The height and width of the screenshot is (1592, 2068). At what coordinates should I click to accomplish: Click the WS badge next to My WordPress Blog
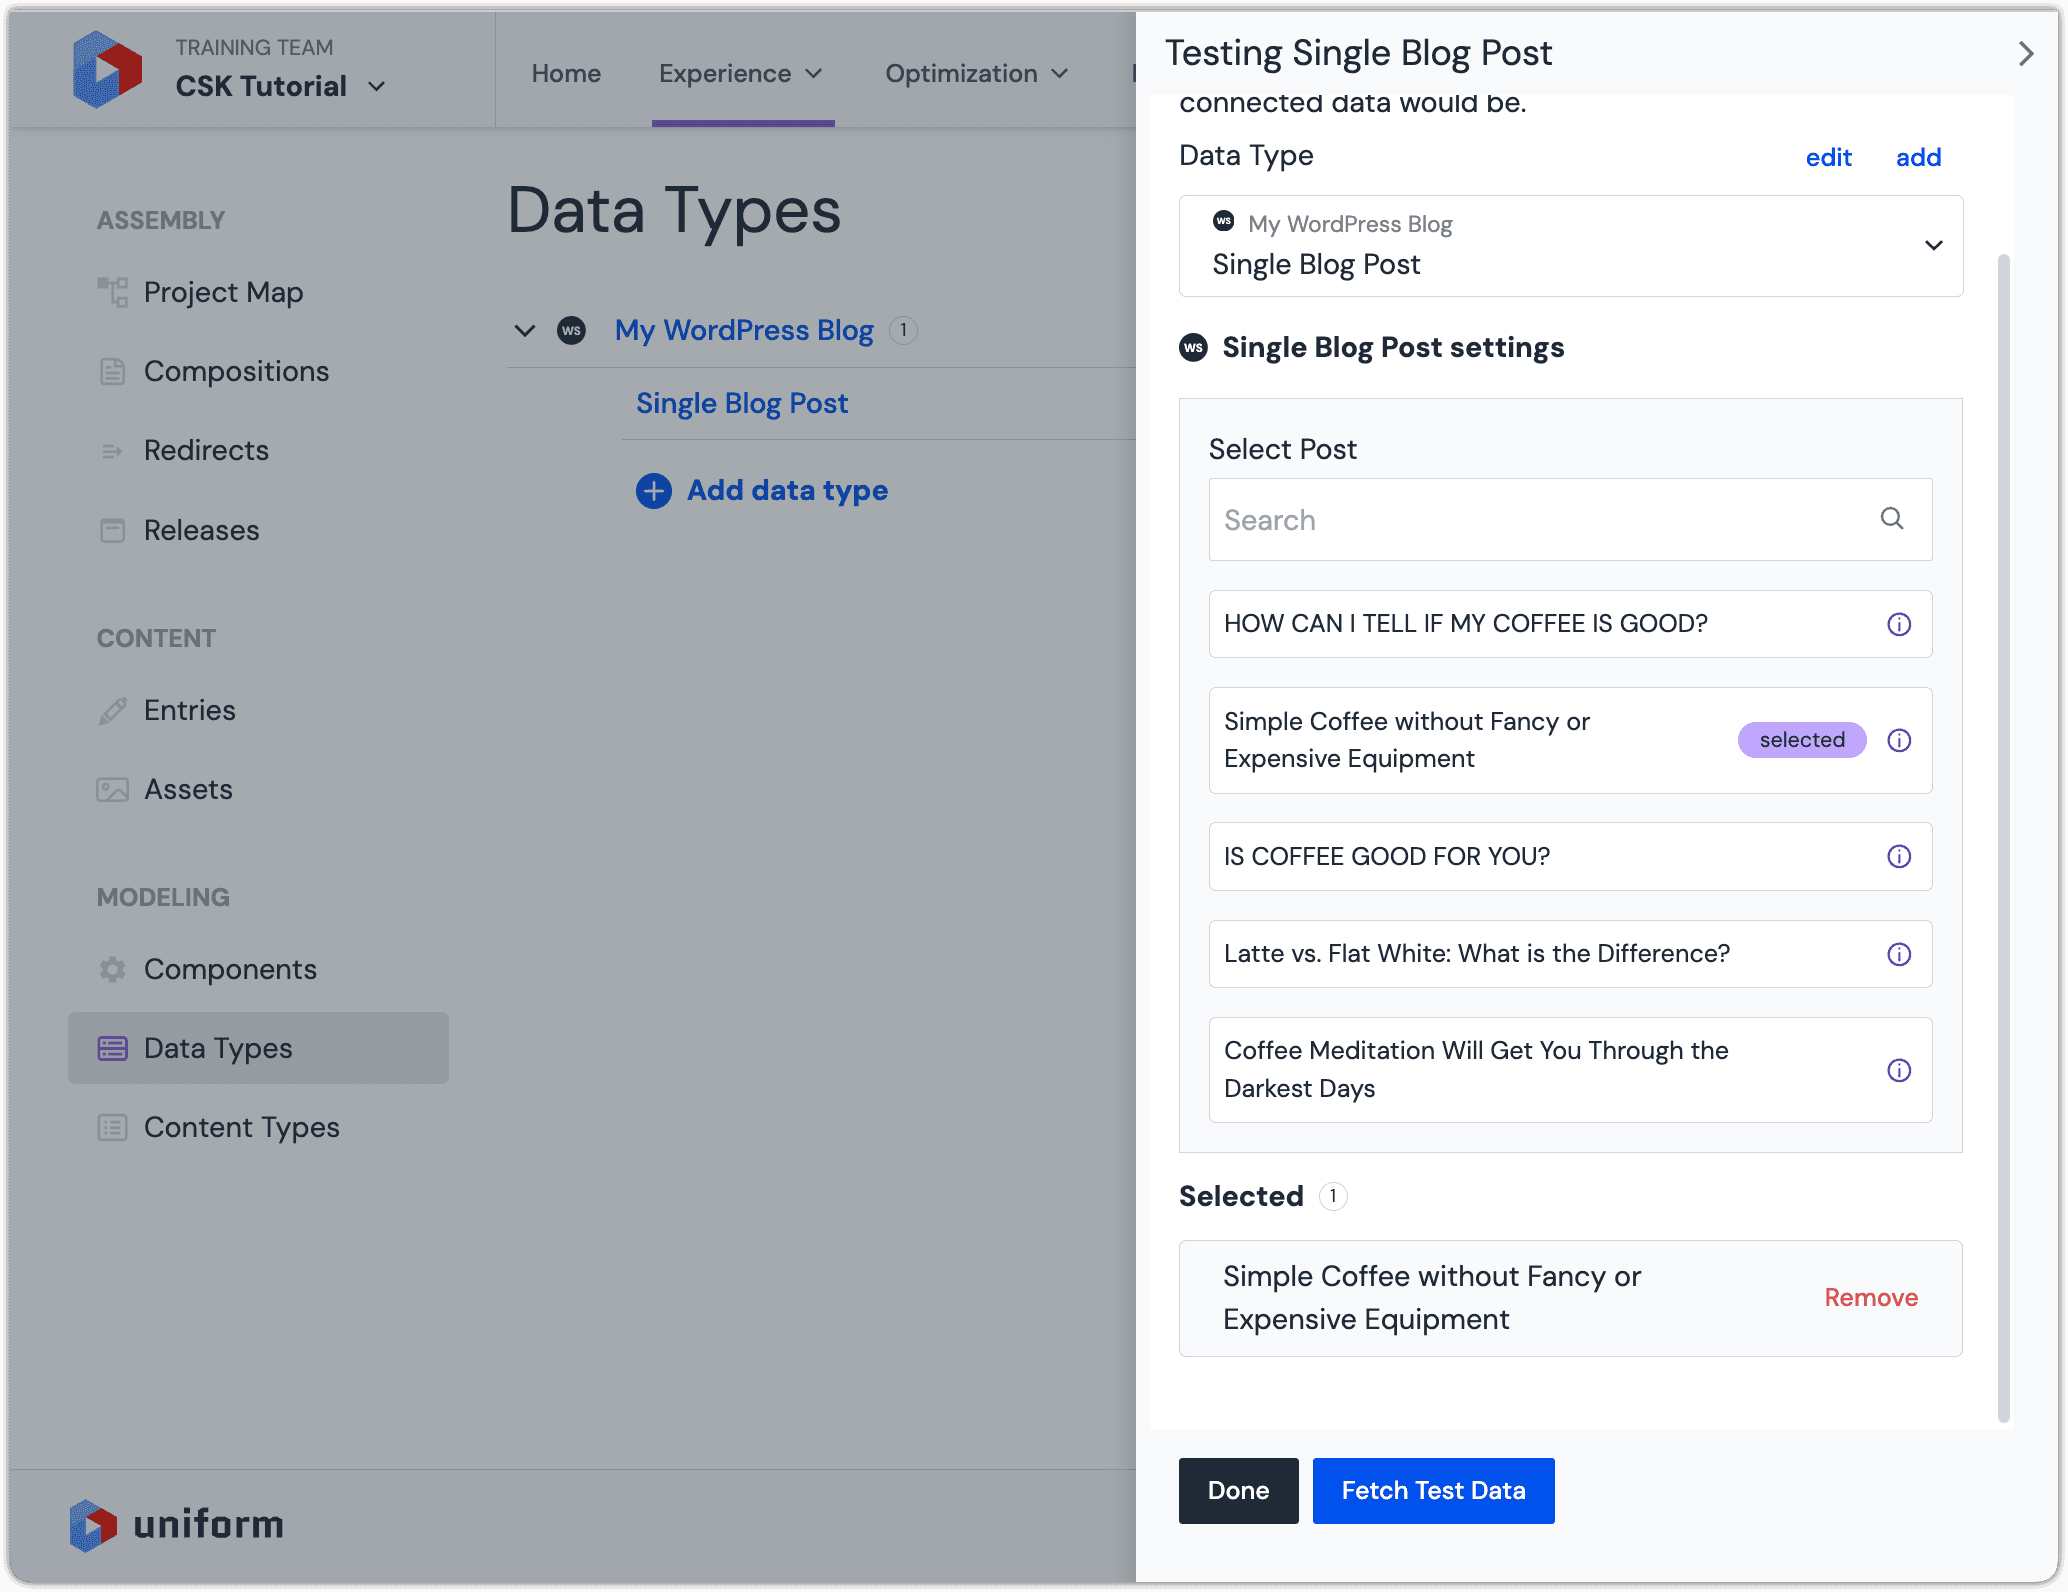(x=571, y=330)
